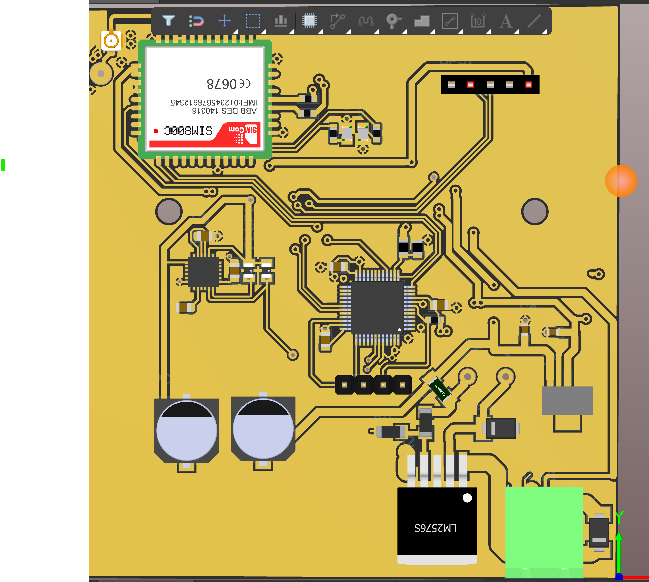649x582 pixels.
Task: Click the Place Polygon/Fill tool
Action: point(421,20)
